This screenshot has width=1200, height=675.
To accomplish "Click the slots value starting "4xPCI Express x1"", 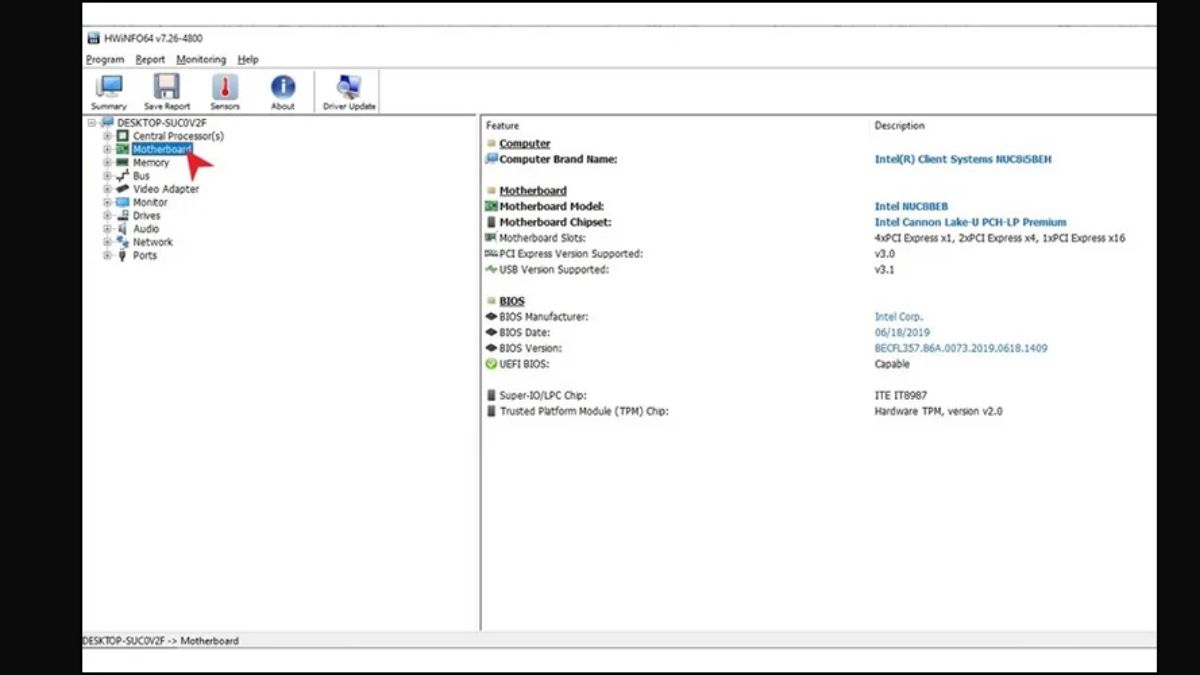I will (1000, 238).
